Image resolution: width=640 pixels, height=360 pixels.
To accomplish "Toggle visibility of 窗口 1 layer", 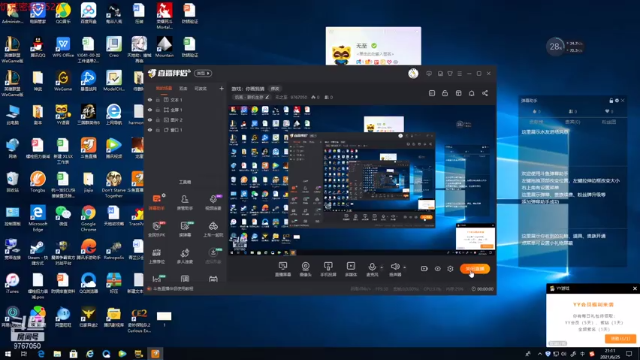I will [x=150, y=130].
